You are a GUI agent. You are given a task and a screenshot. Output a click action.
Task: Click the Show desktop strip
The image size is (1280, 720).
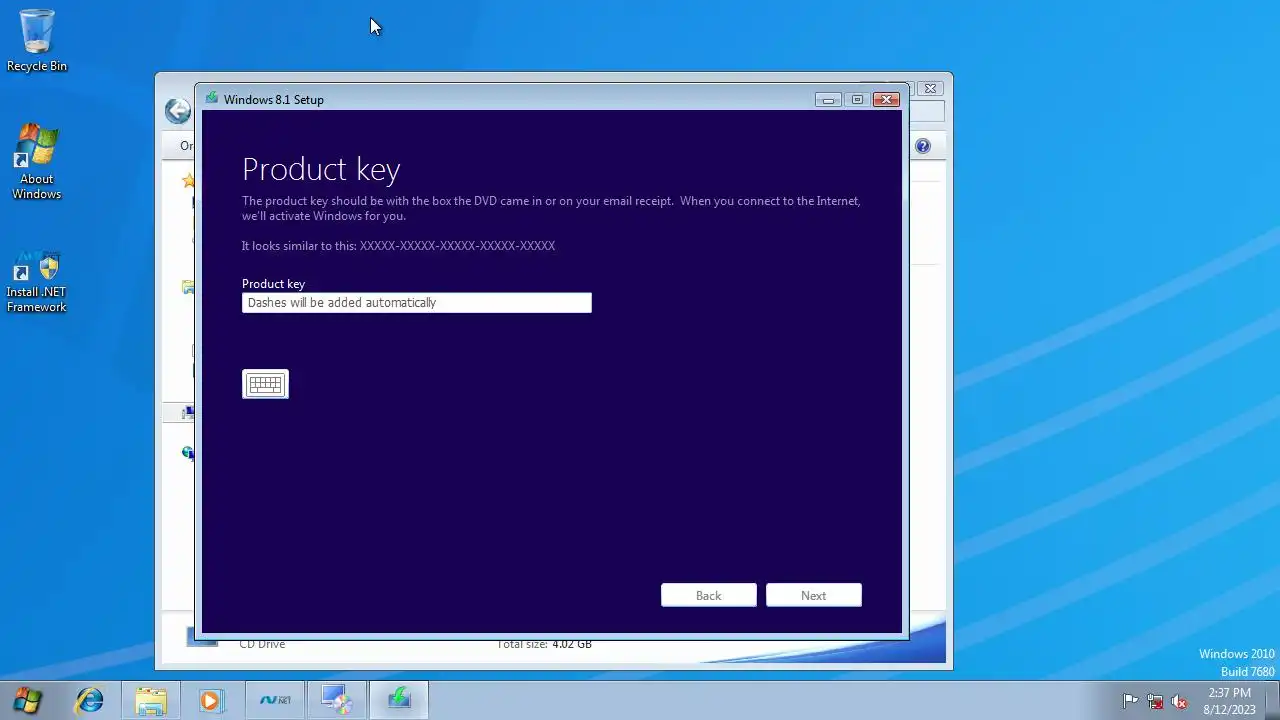1272,700
